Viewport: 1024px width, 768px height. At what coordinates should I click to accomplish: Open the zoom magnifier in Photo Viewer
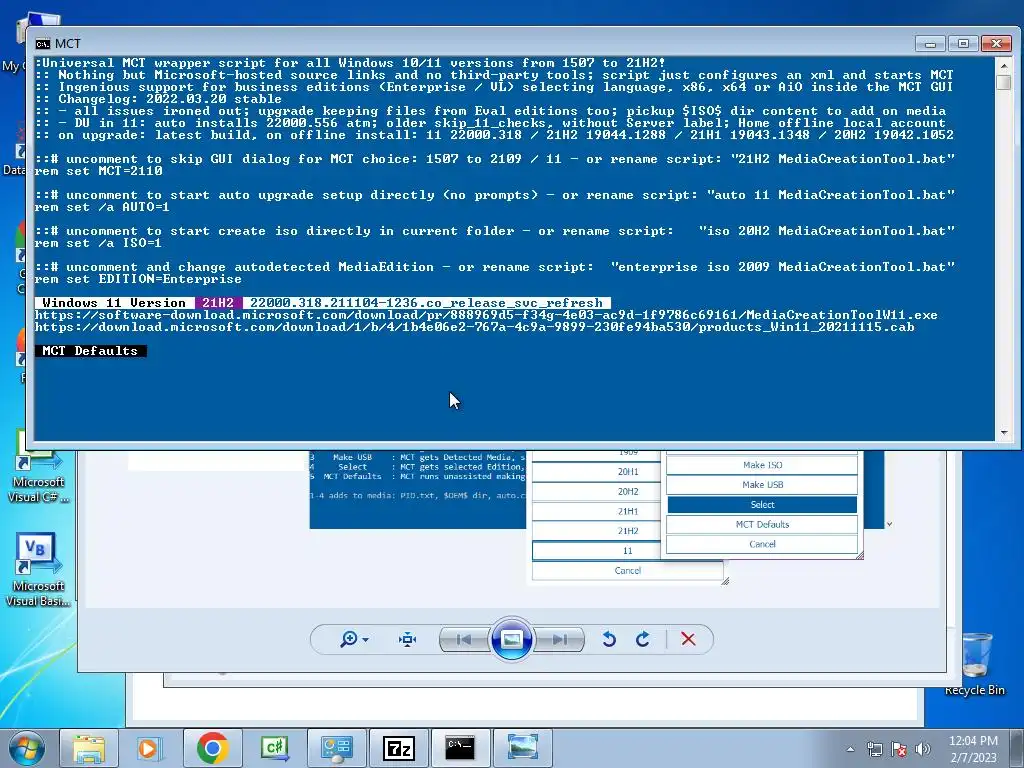pos(349,639)
